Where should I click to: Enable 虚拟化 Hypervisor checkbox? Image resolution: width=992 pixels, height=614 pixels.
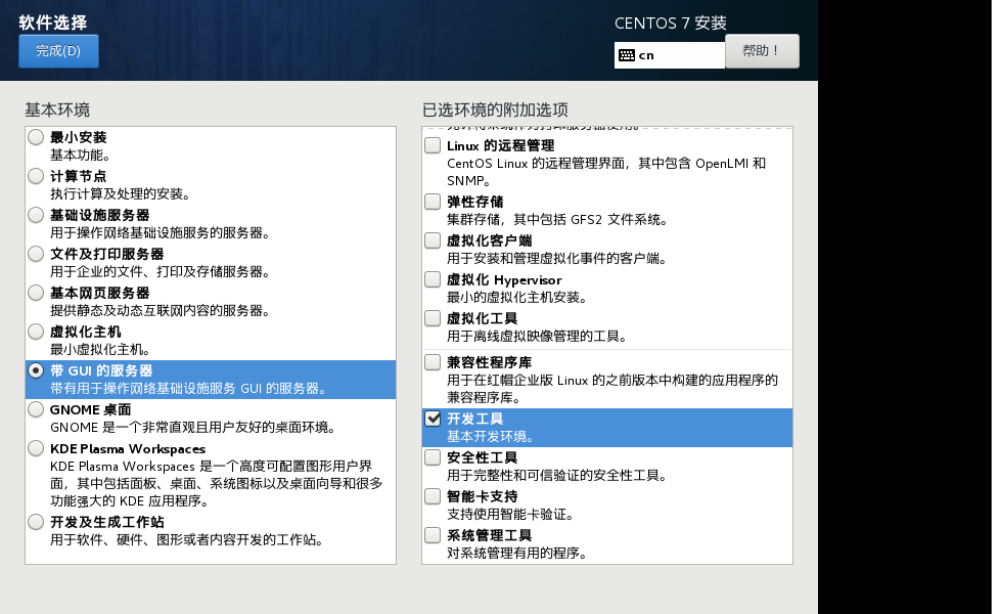point(433,279)
